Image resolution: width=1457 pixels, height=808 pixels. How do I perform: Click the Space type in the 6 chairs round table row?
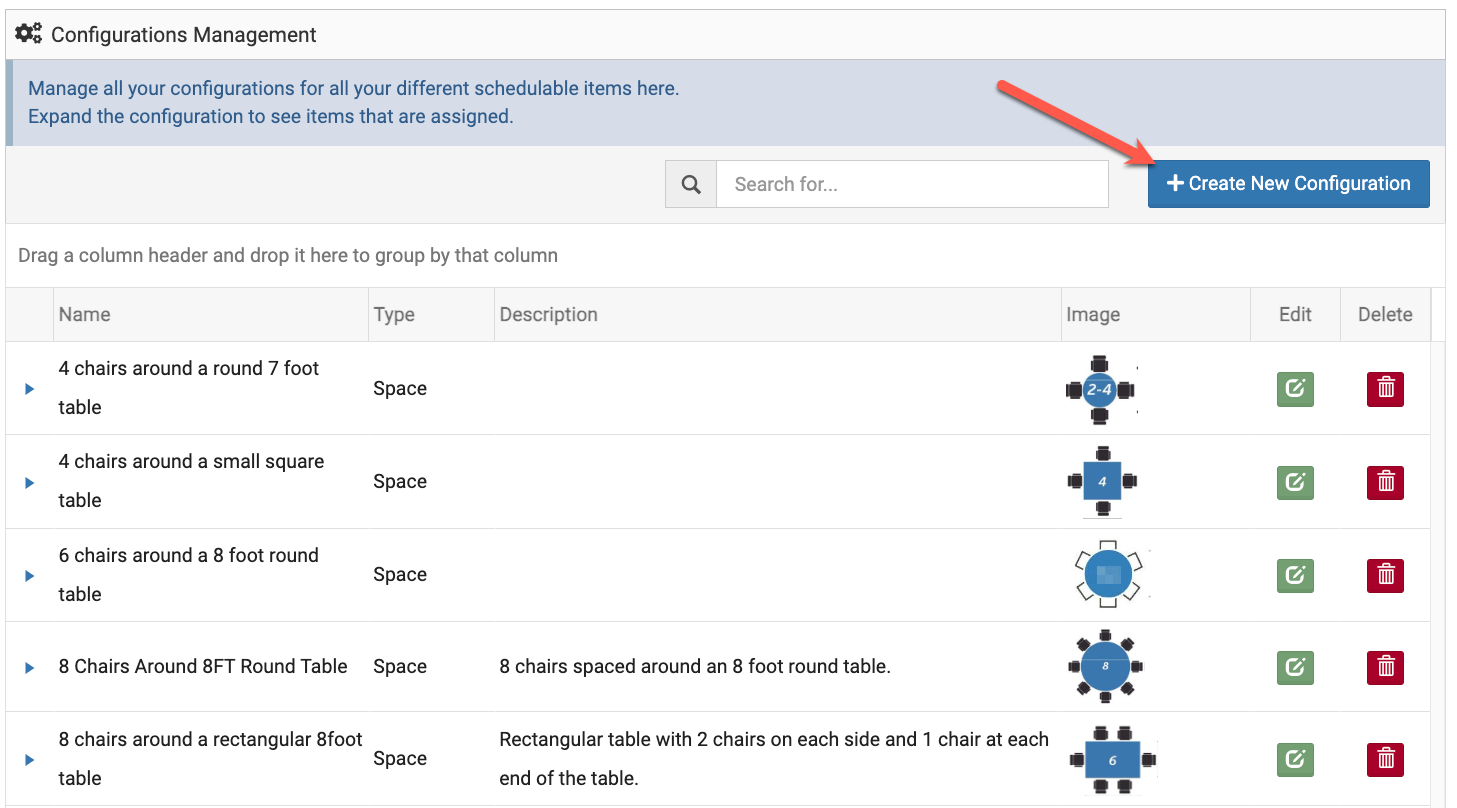coord(400,574)
